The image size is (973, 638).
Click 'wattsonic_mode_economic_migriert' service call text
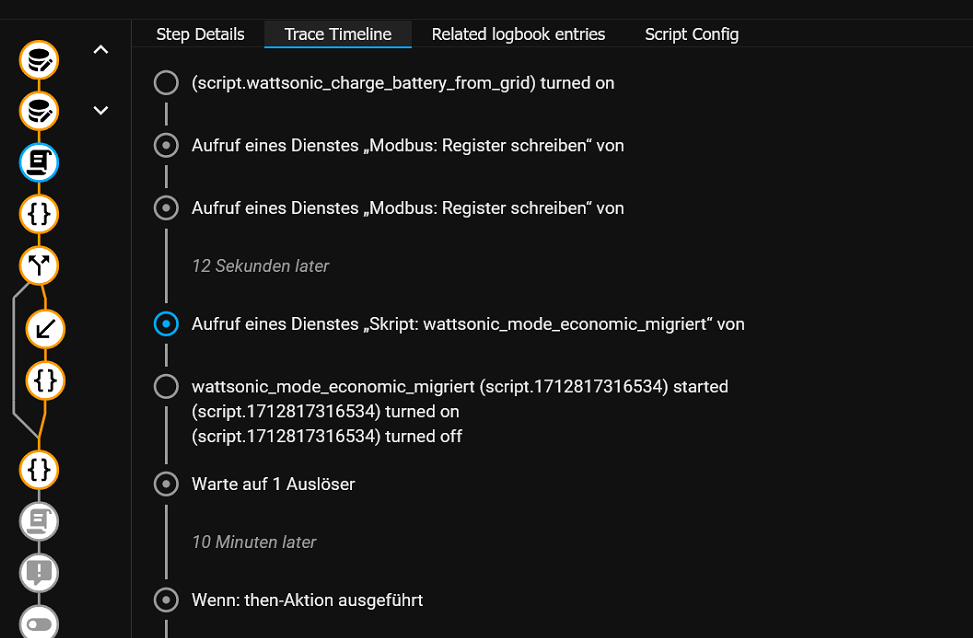click(468, 324)
